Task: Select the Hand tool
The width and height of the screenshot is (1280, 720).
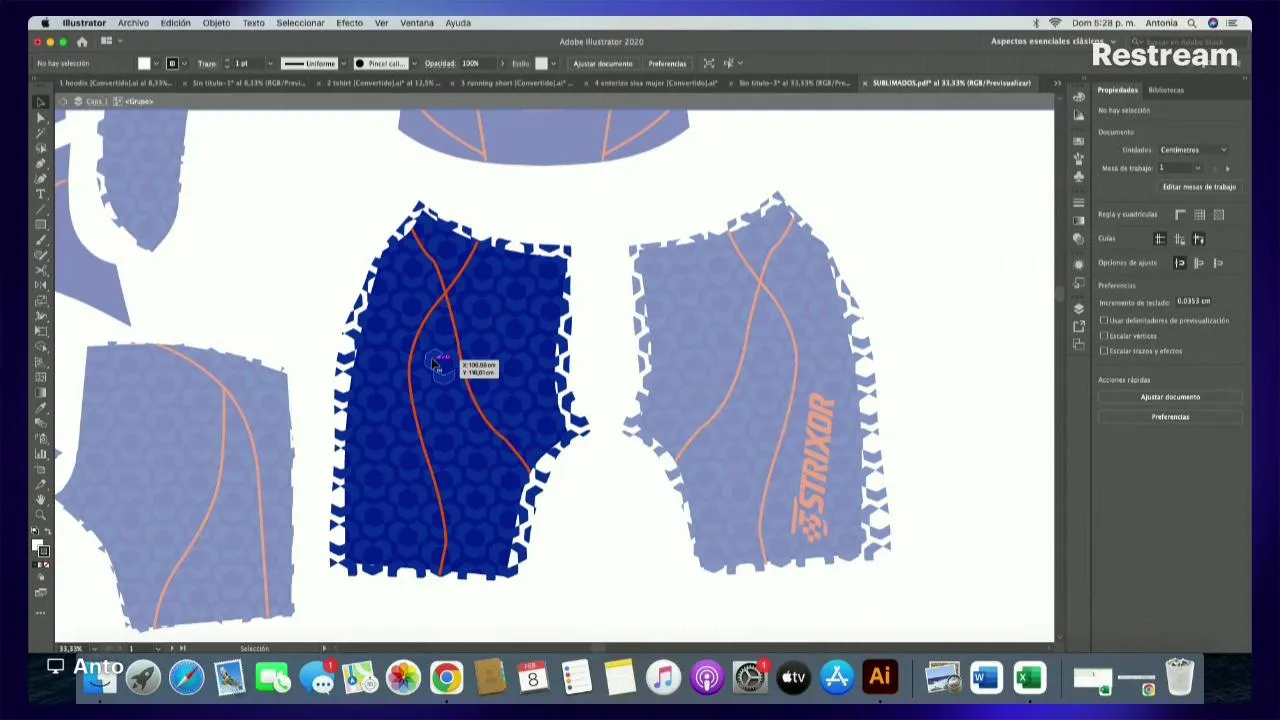Action: click(x=41, y=499)
